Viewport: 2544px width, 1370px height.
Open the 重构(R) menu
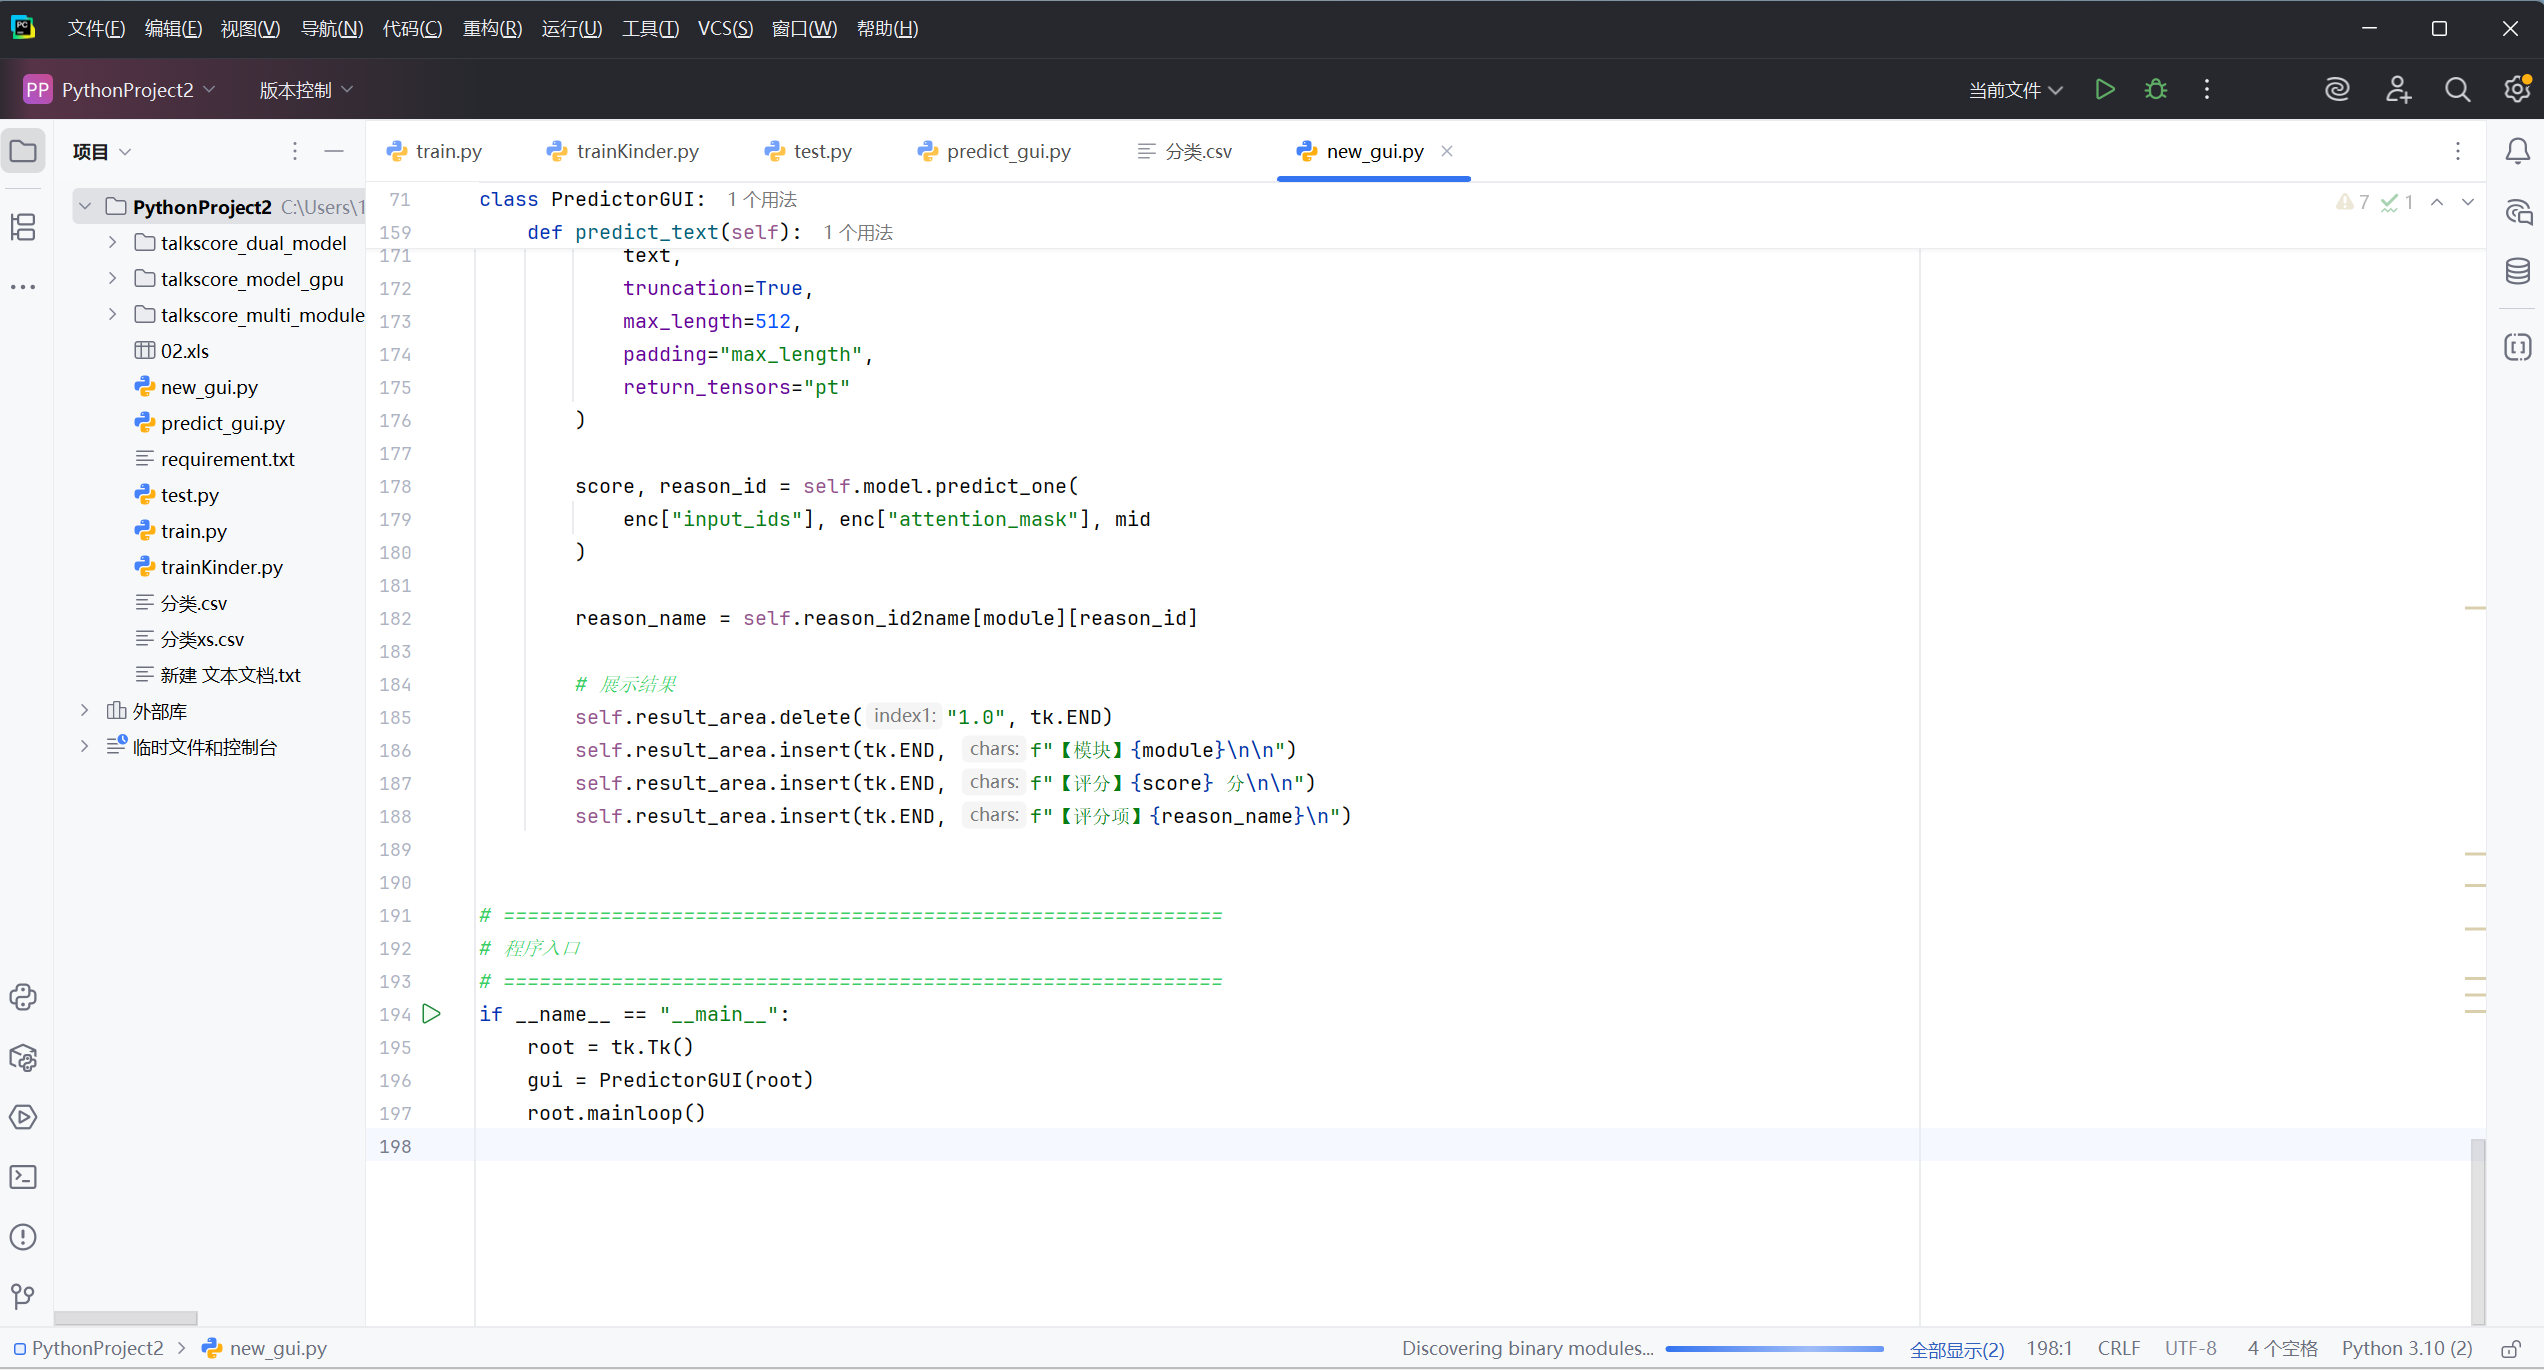491,29
